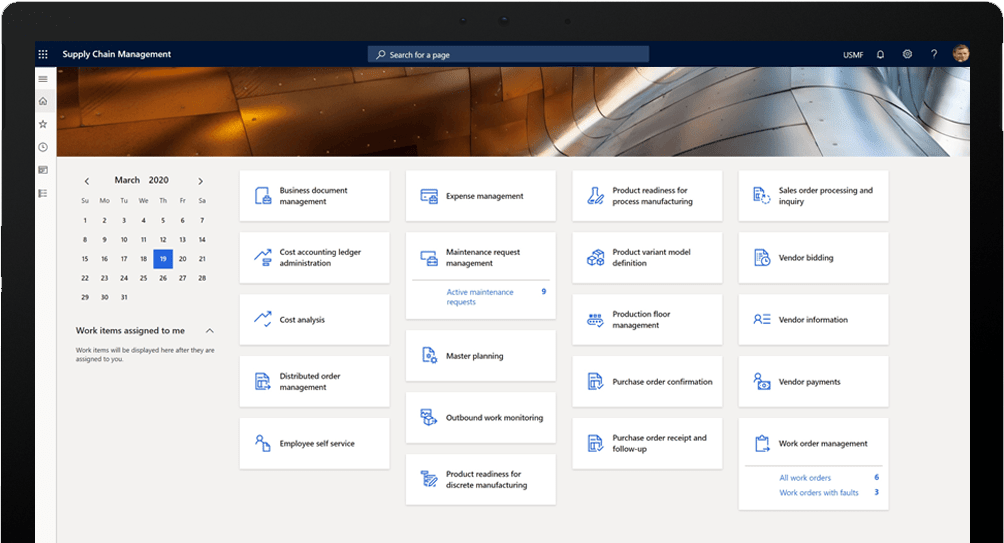Viewport: 1004px width, 543px height.
Task: Go to Home in the sidebar
Action: coord(43,101)
